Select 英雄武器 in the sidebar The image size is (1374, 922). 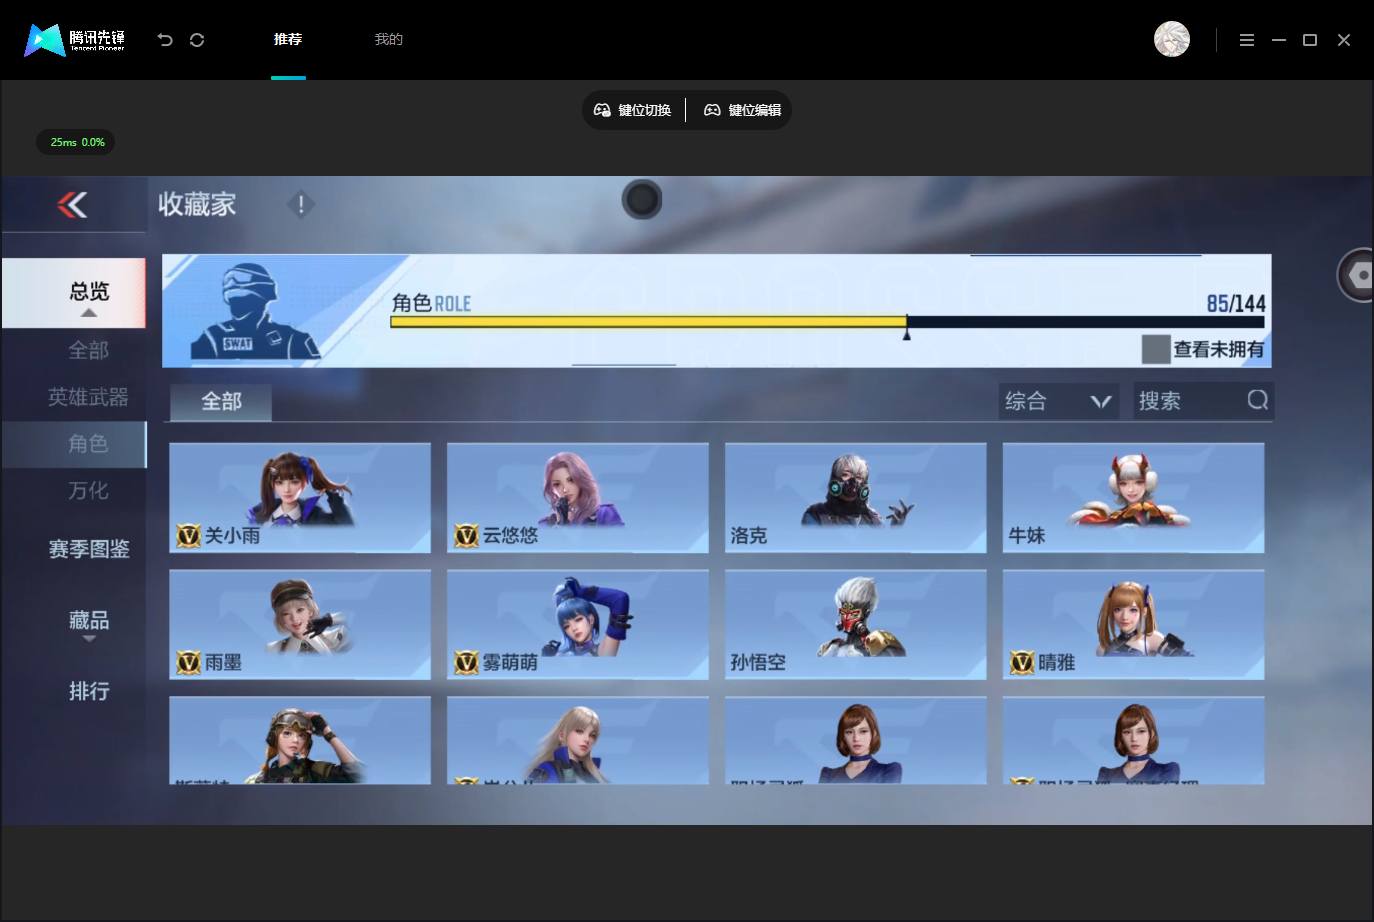coord(88,397)
